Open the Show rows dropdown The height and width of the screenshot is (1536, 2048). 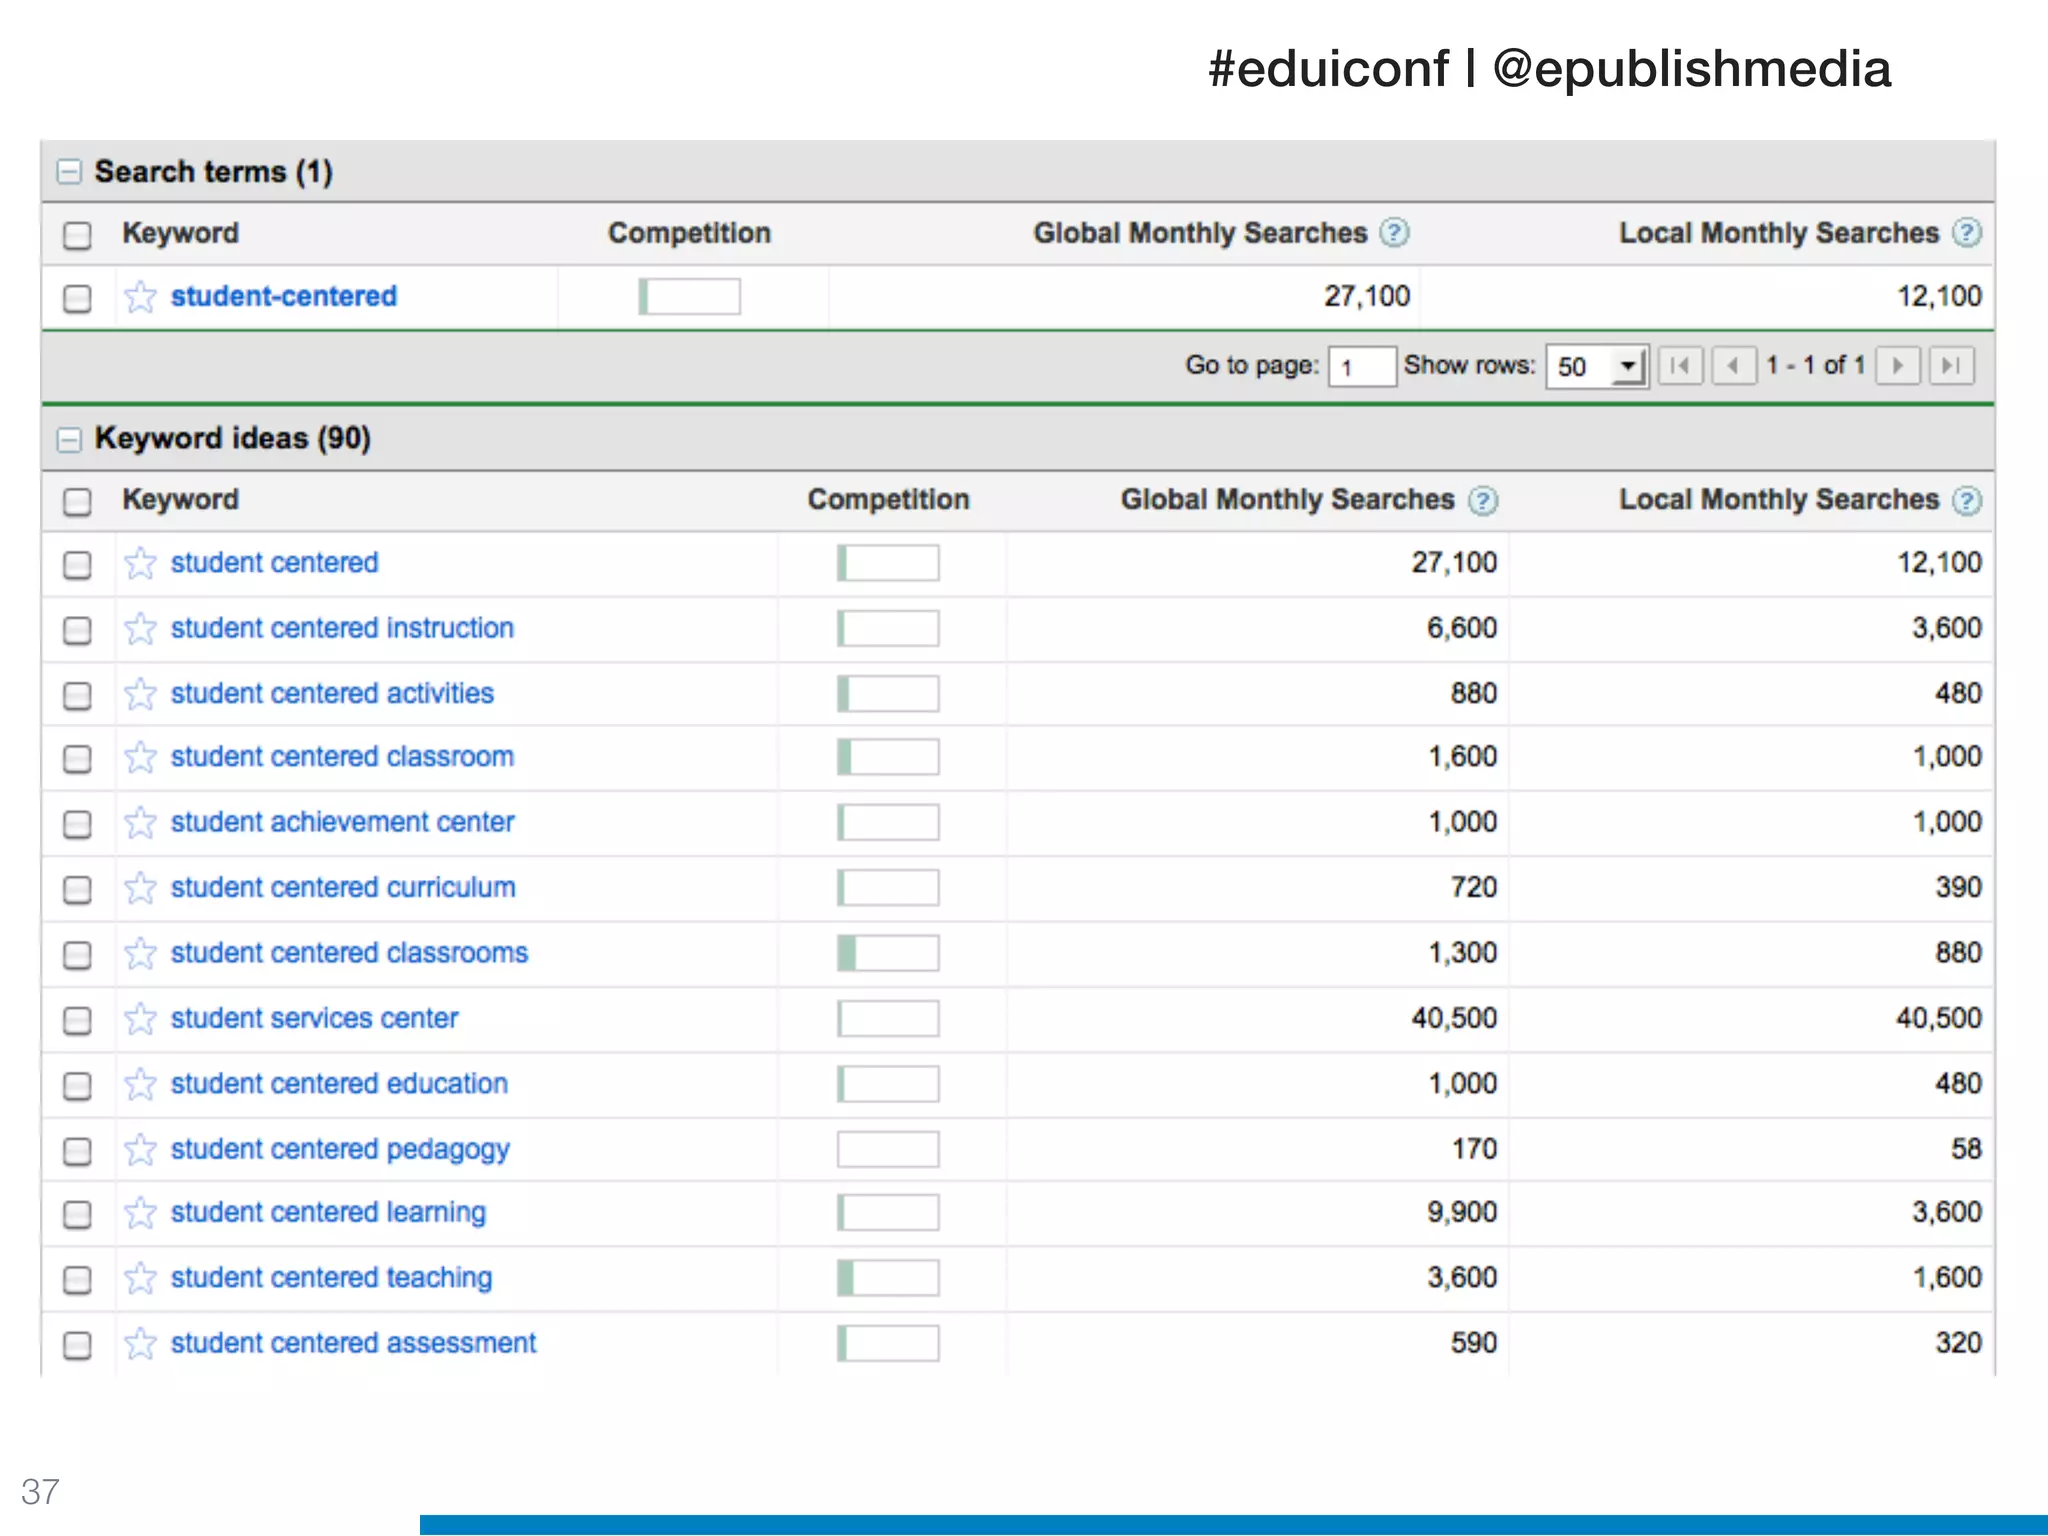1596,367
